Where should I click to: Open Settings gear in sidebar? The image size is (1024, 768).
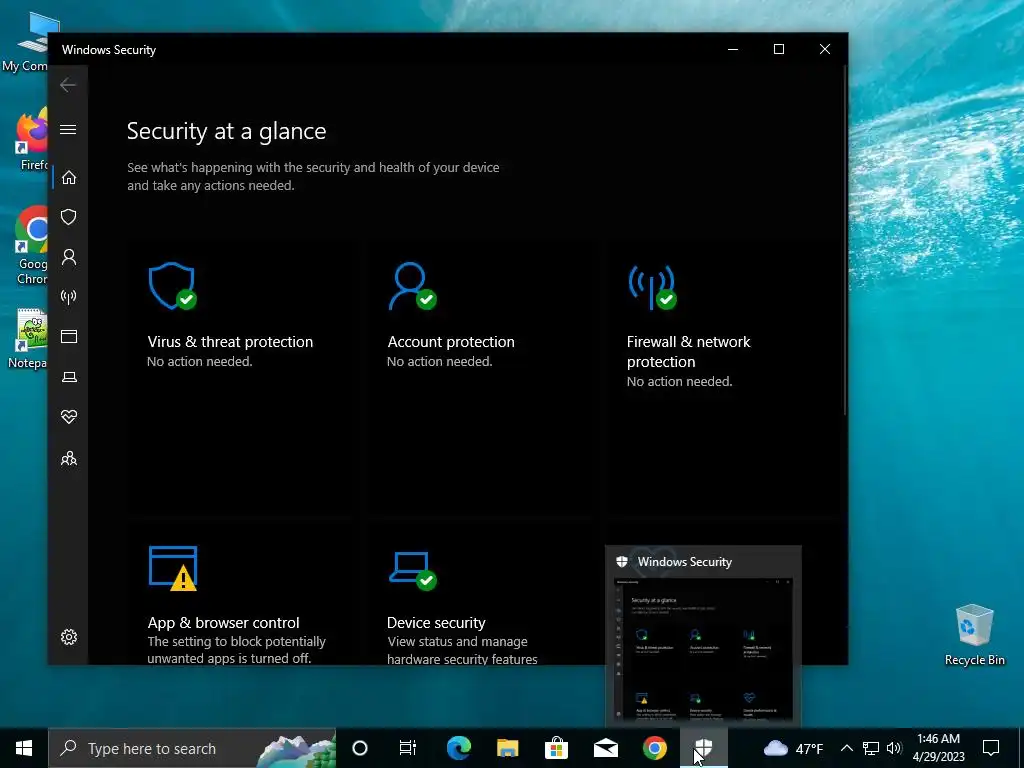(x=69, y=637)
